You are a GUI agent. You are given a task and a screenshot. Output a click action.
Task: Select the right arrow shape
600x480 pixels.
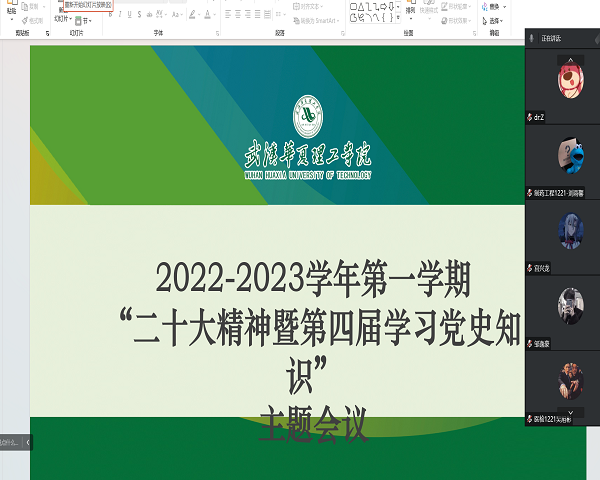click(x=383, y=7)
